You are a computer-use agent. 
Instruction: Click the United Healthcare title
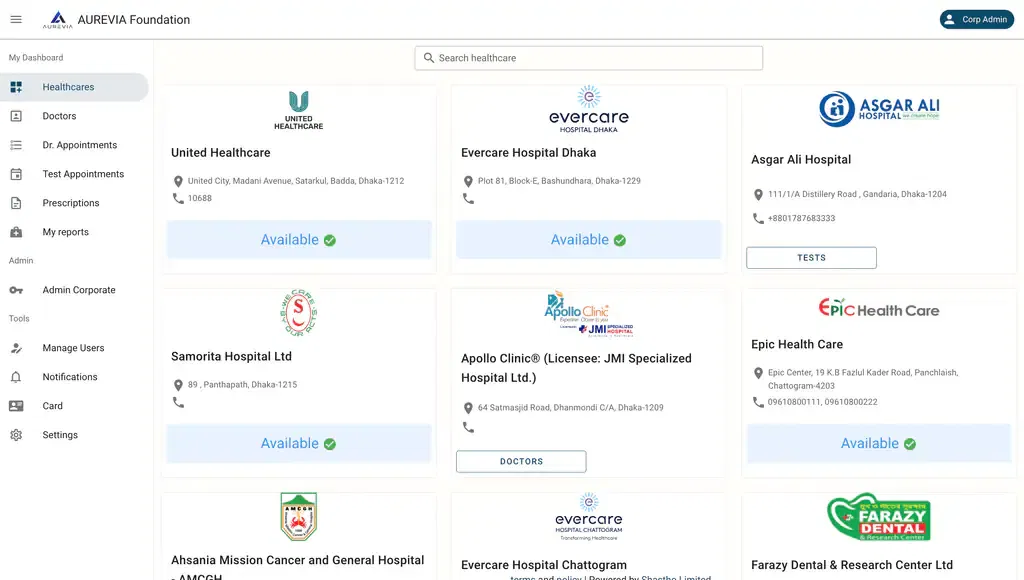click(221, 153)
